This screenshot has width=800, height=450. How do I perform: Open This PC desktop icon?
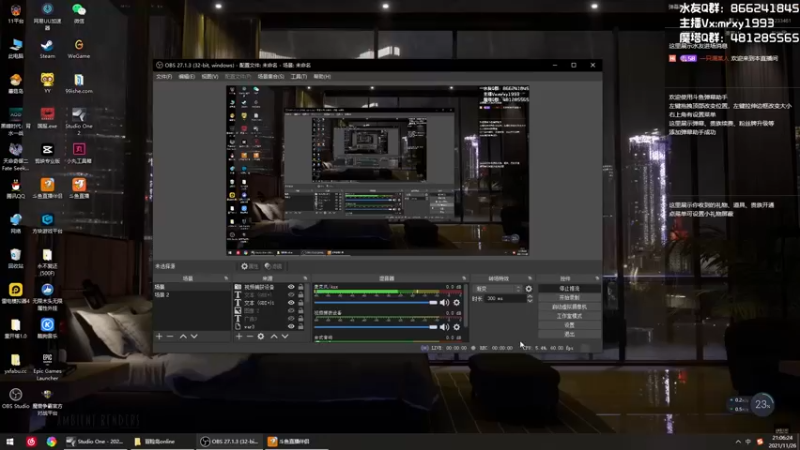(15, 49)
